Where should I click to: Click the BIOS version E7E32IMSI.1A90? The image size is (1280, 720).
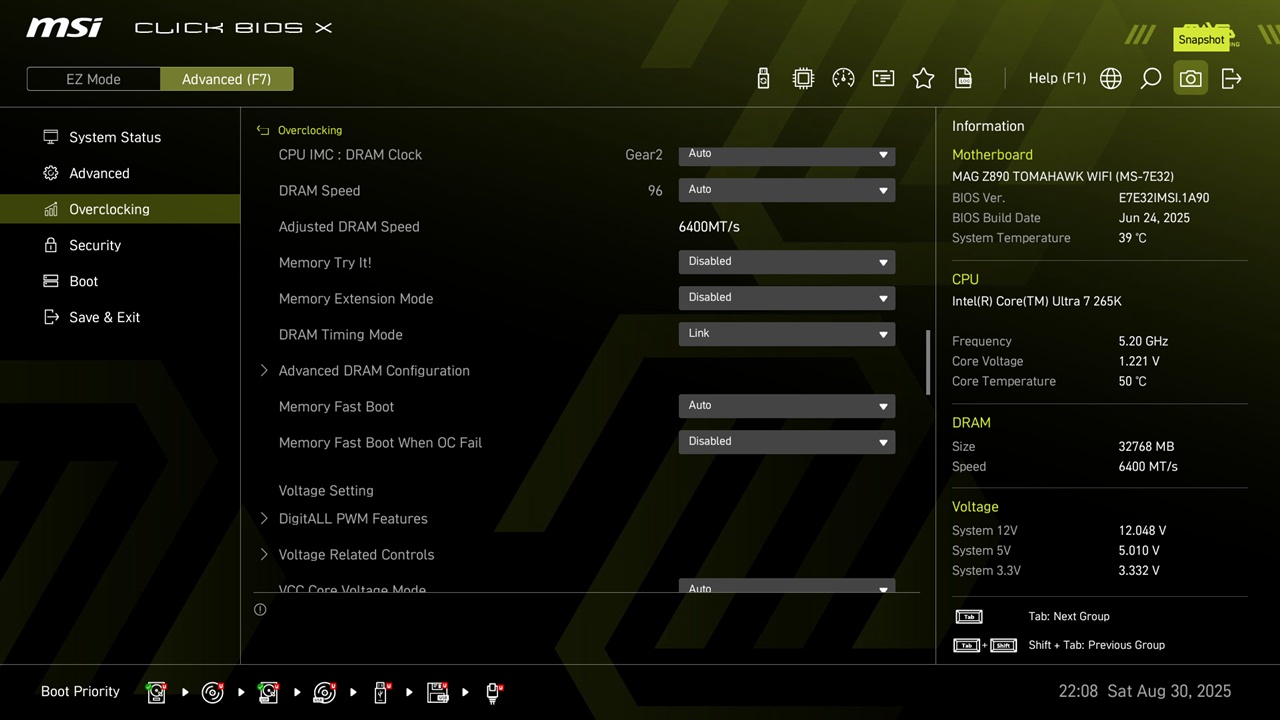tap(1164, 197)
